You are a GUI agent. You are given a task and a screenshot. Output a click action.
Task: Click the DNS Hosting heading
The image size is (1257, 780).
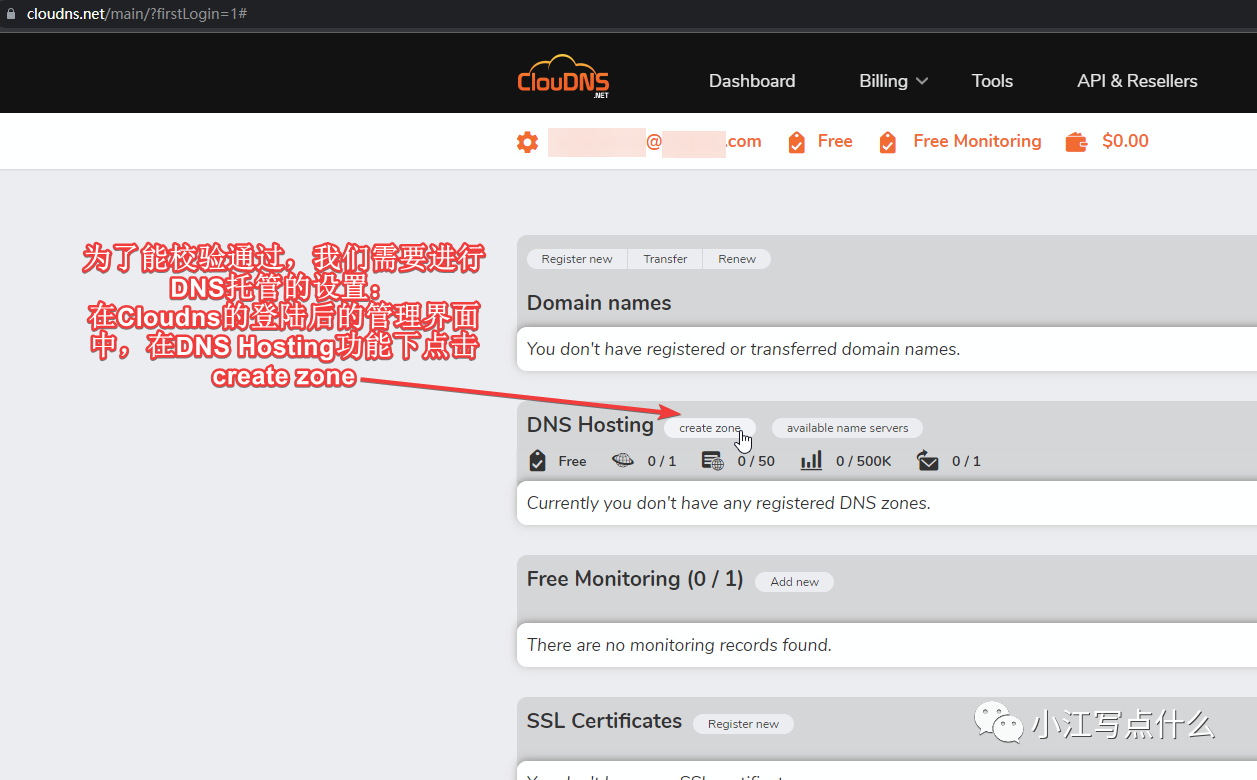pyautogui.click(x=590, y=425)
